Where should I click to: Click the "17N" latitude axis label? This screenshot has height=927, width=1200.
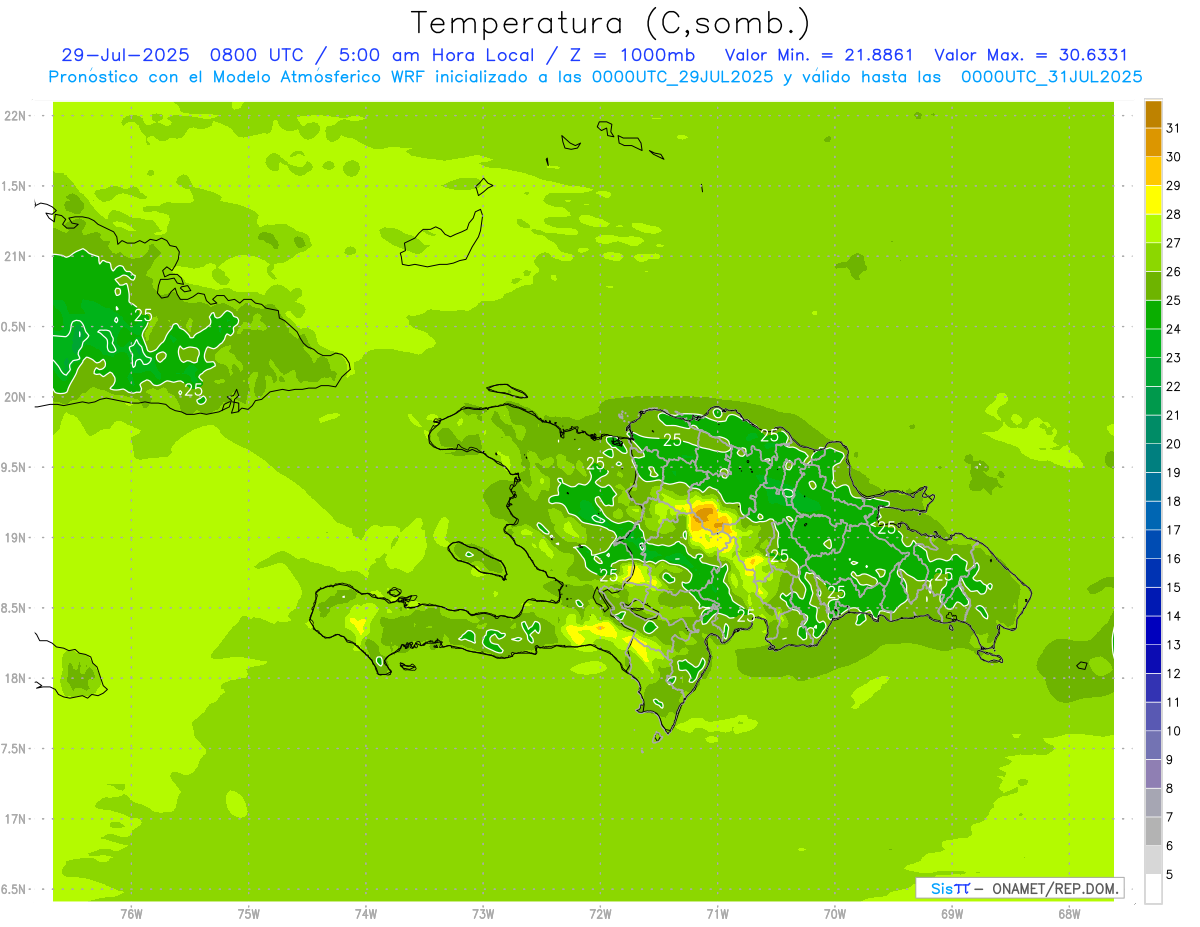pos(16,819)
